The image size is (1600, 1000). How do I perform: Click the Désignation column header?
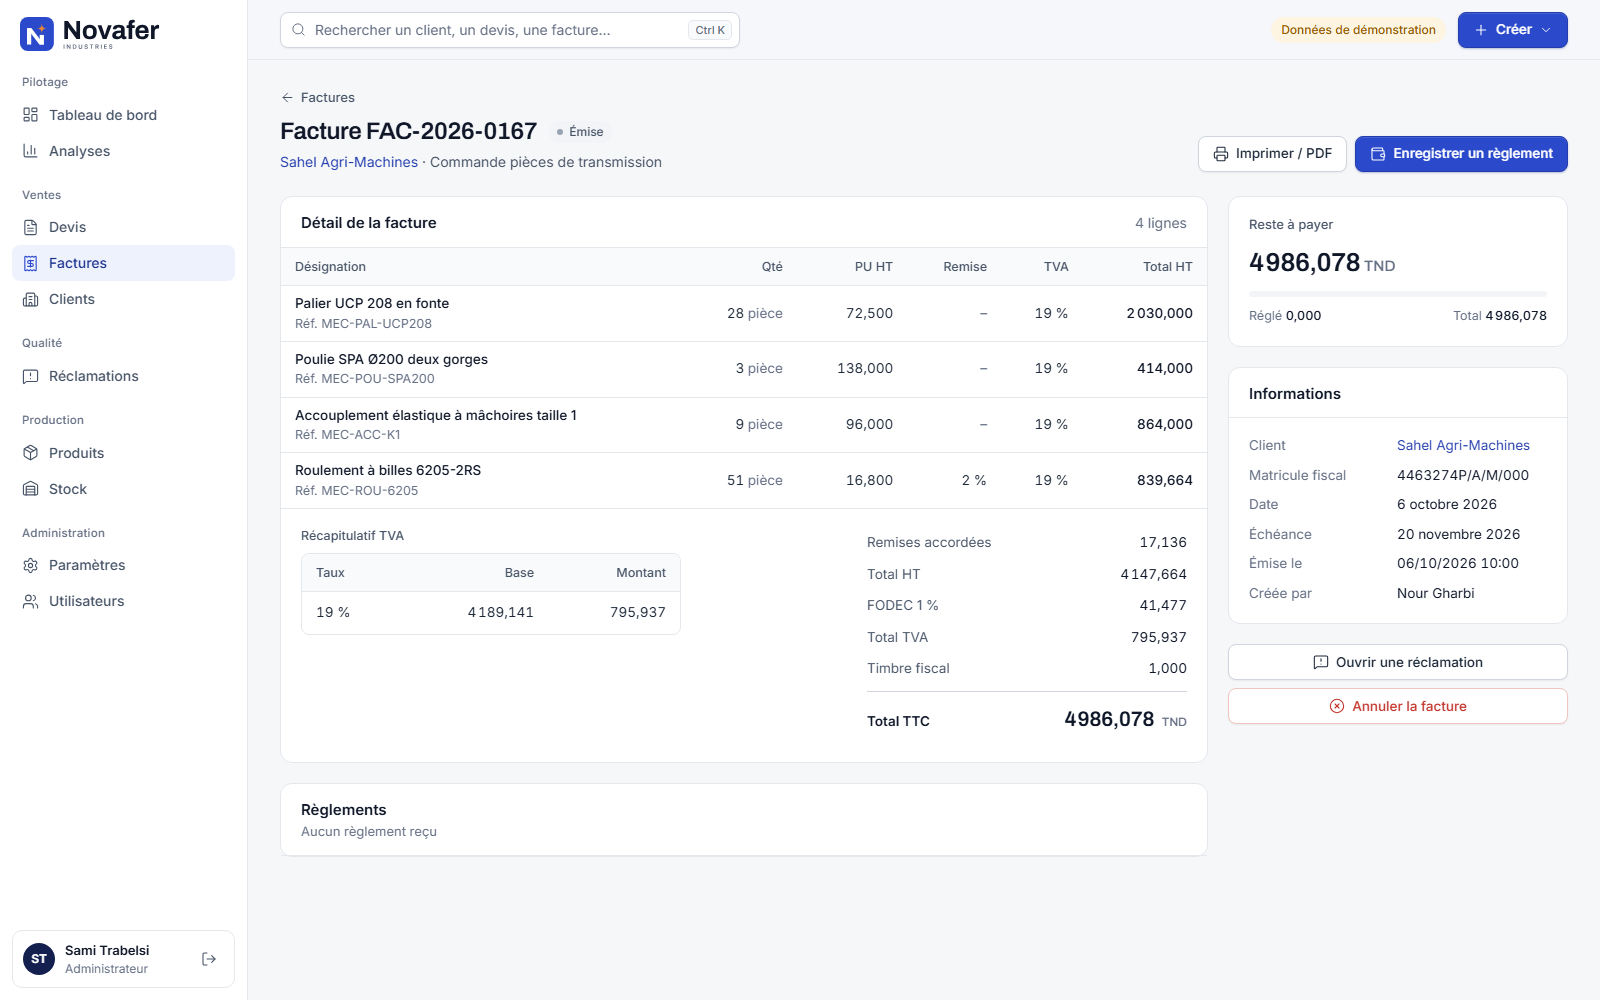coord(330,267)
